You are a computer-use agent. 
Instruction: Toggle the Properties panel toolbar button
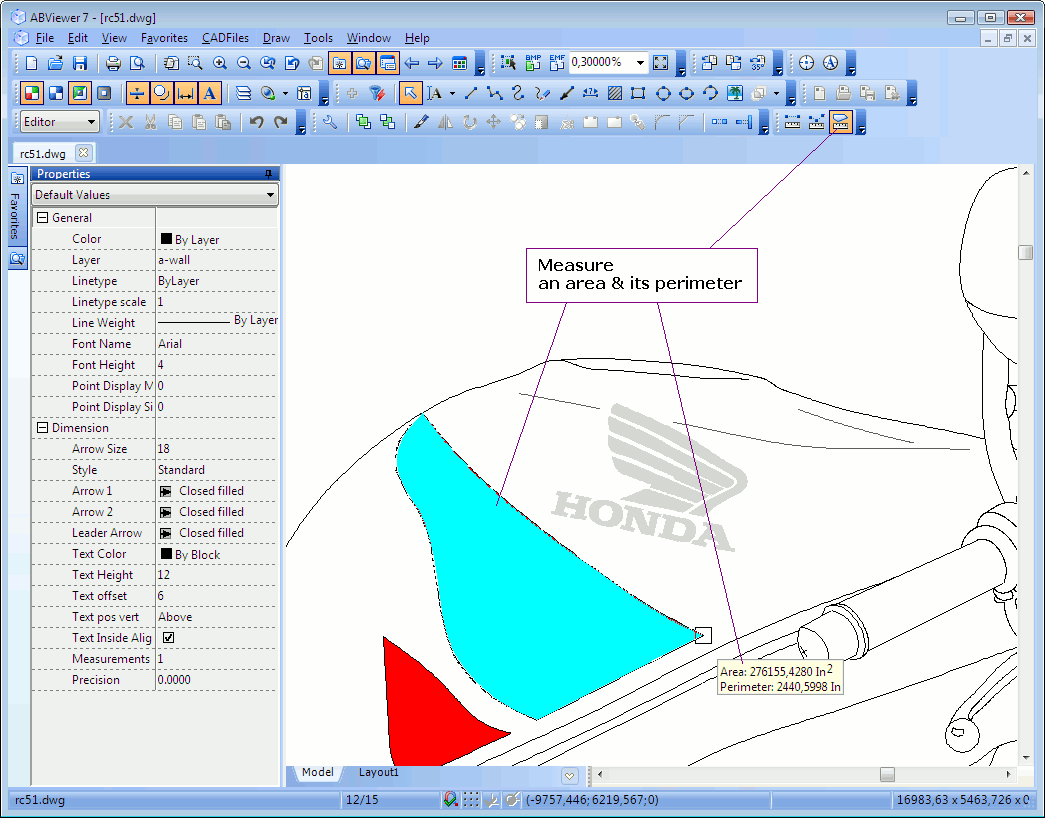(387, 63)
